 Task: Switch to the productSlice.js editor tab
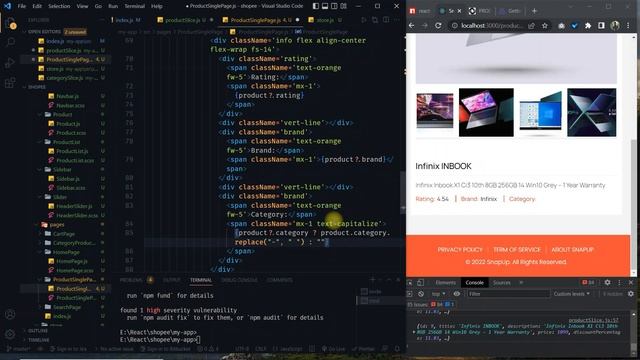pyautogui.click(x=185, y=20)
